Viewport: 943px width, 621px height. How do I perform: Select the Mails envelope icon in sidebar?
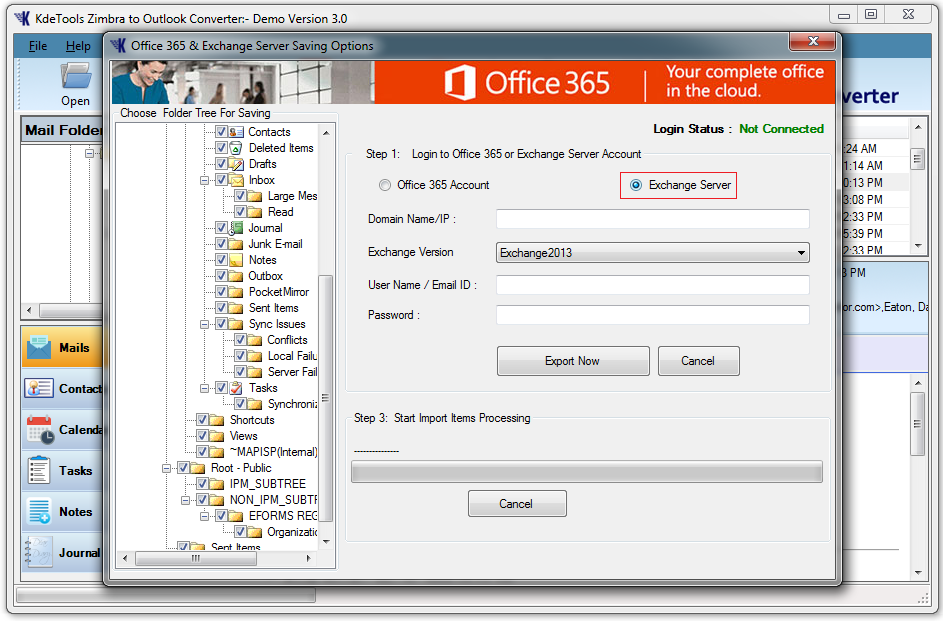(x=39, y=348)
